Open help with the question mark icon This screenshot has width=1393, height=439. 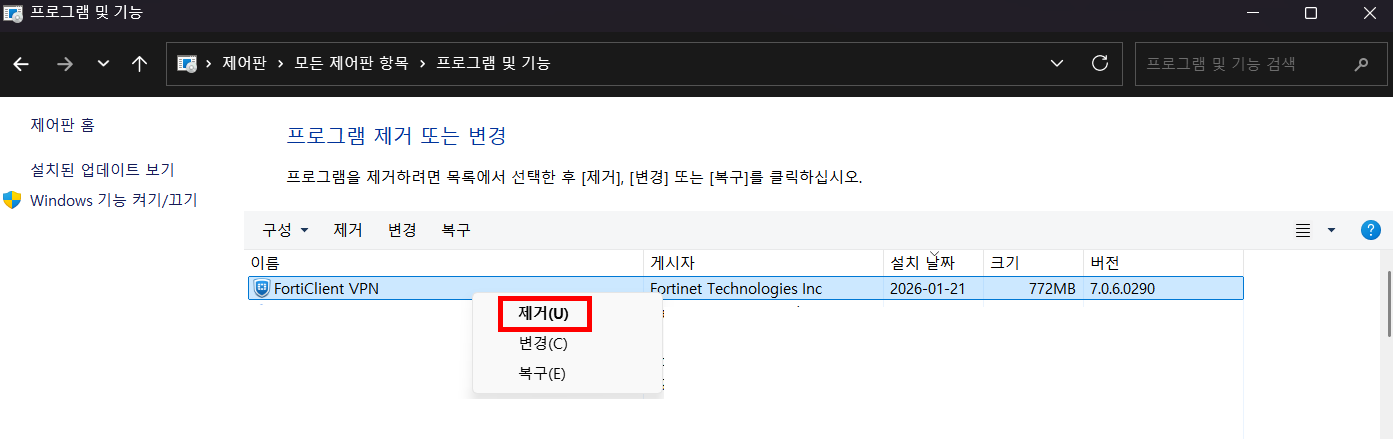tap(1371, 230)
